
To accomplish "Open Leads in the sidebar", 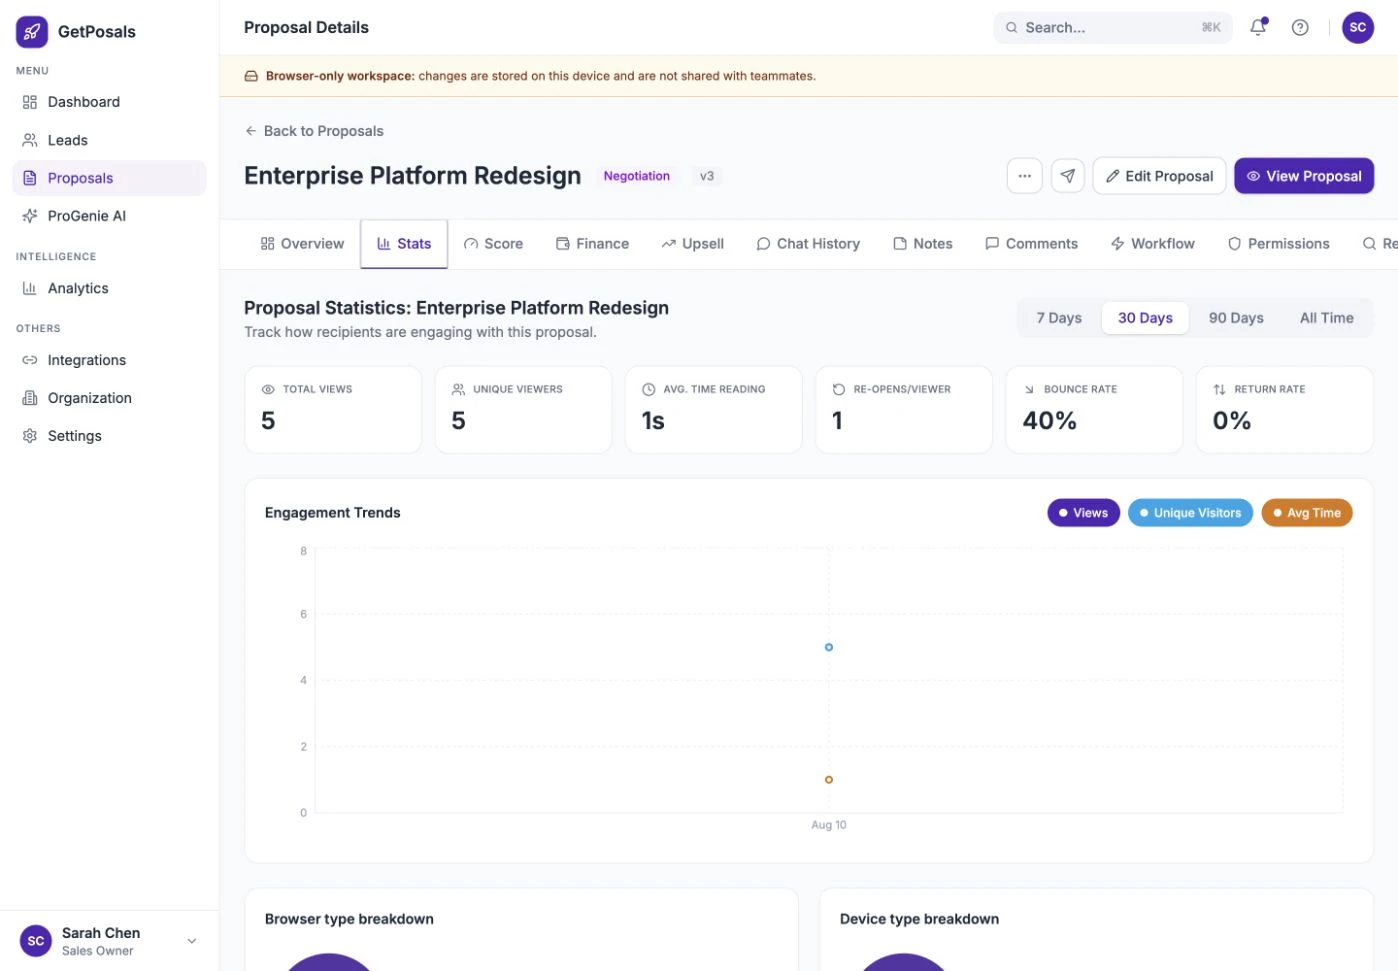I will click(109, 140).
